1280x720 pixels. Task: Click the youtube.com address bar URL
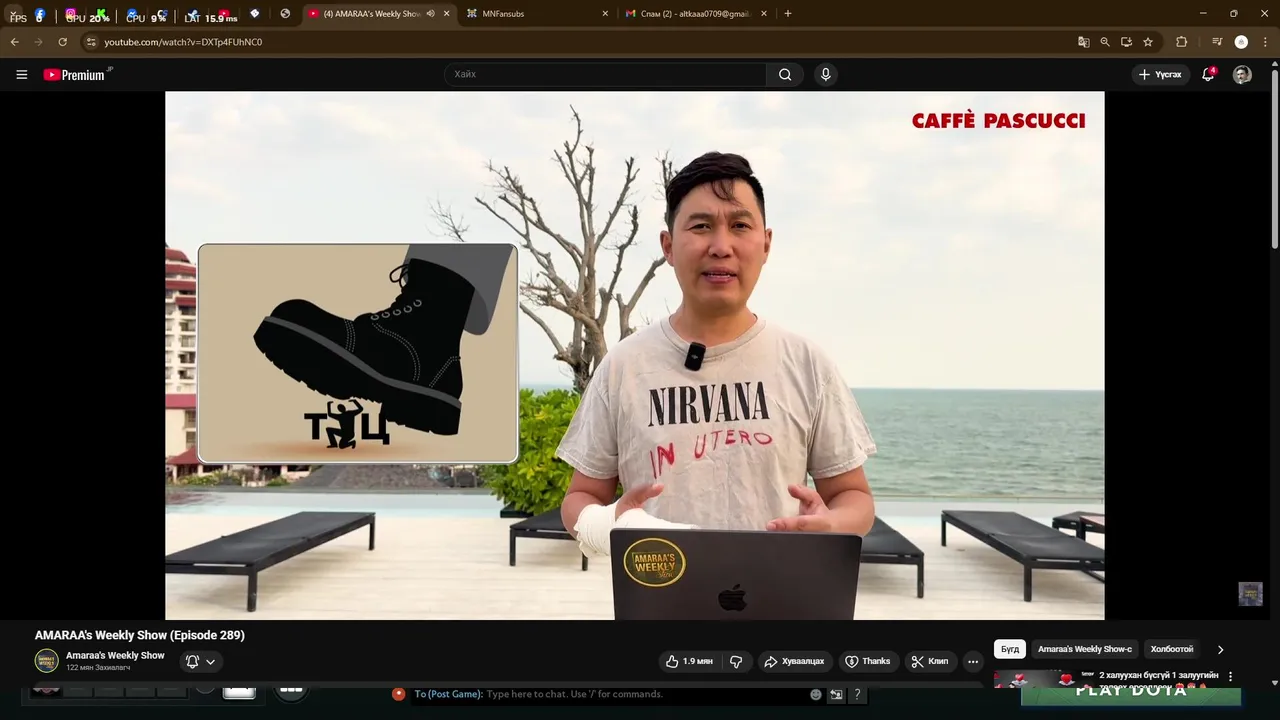183,42
